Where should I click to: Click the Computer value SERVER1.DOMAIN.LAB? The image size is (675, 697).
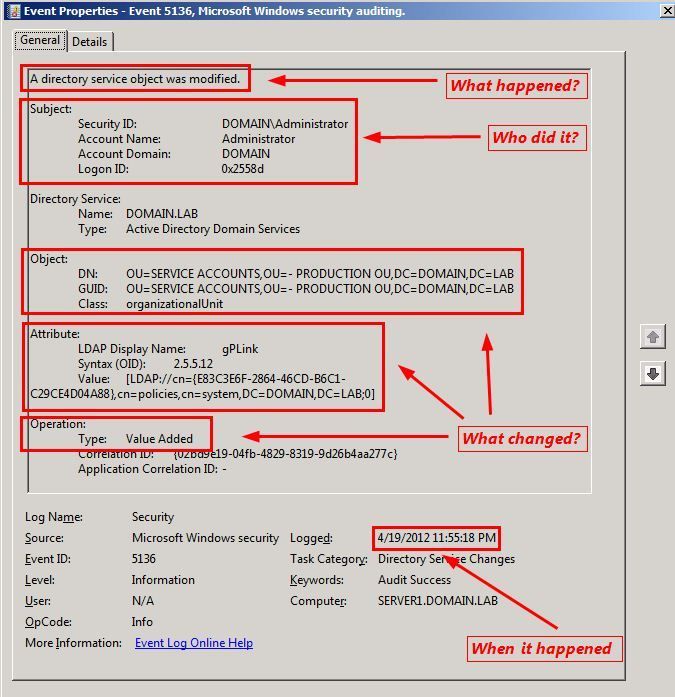438,601
